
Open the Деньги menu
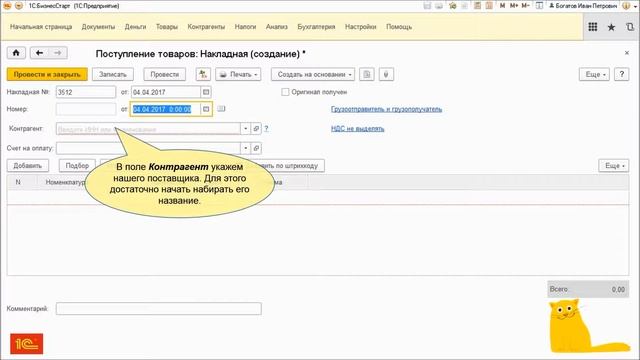[136, 27]
